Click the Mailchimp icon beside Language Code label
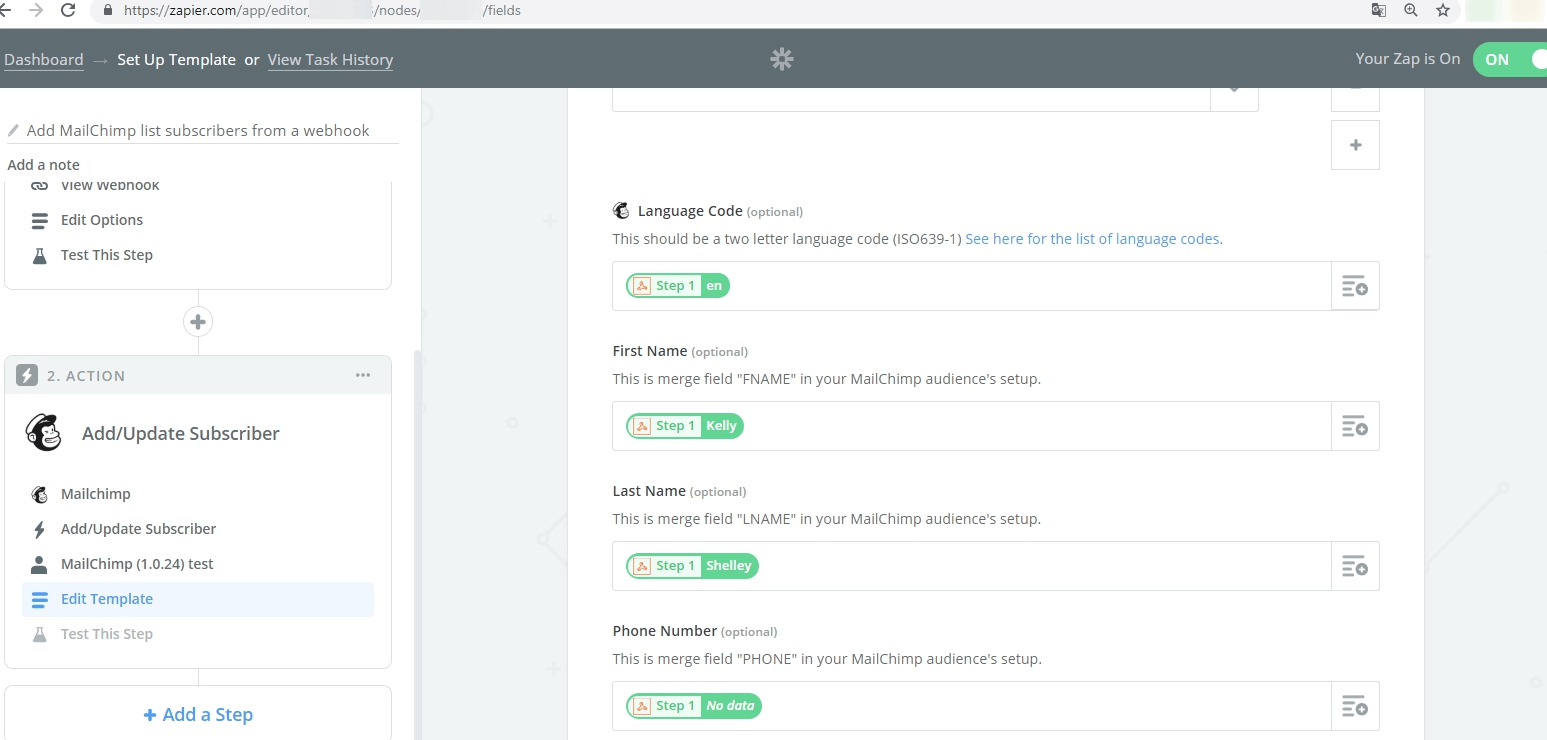This screenshot has height=740, width=1547. pos(621,211)
